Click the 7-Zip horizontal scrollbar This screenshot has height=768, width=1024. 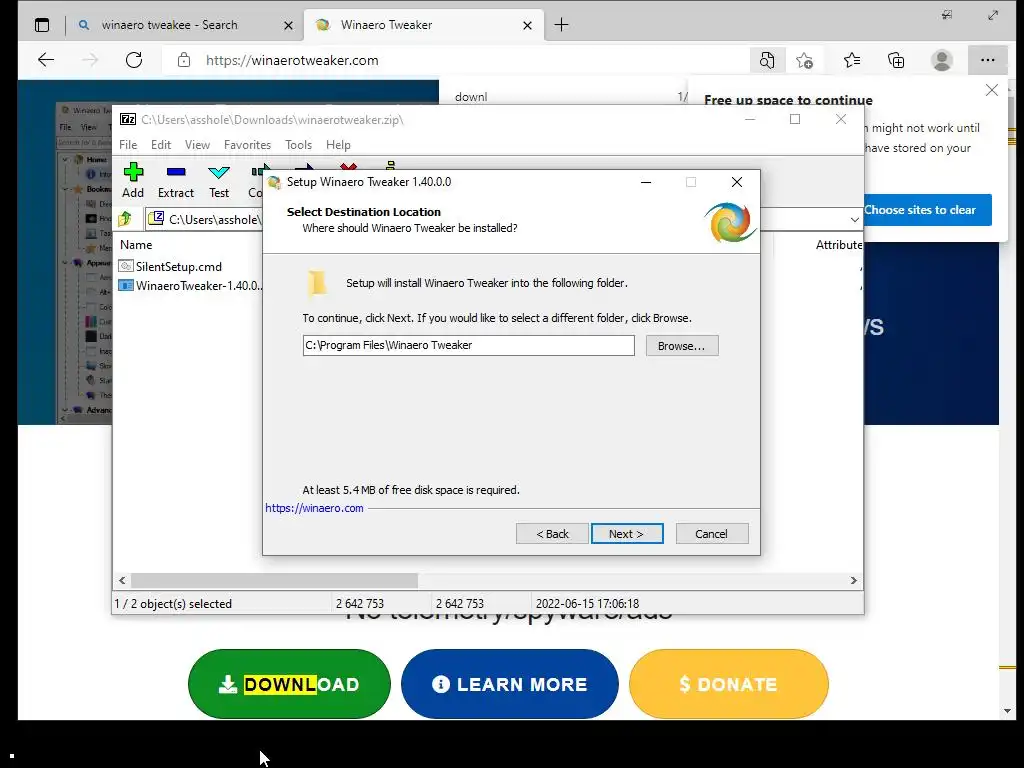click(x=274, y=581)
